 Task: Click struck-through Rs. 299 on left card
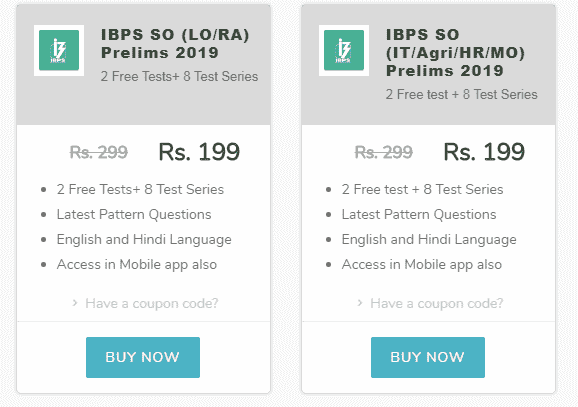click(99, 152)
